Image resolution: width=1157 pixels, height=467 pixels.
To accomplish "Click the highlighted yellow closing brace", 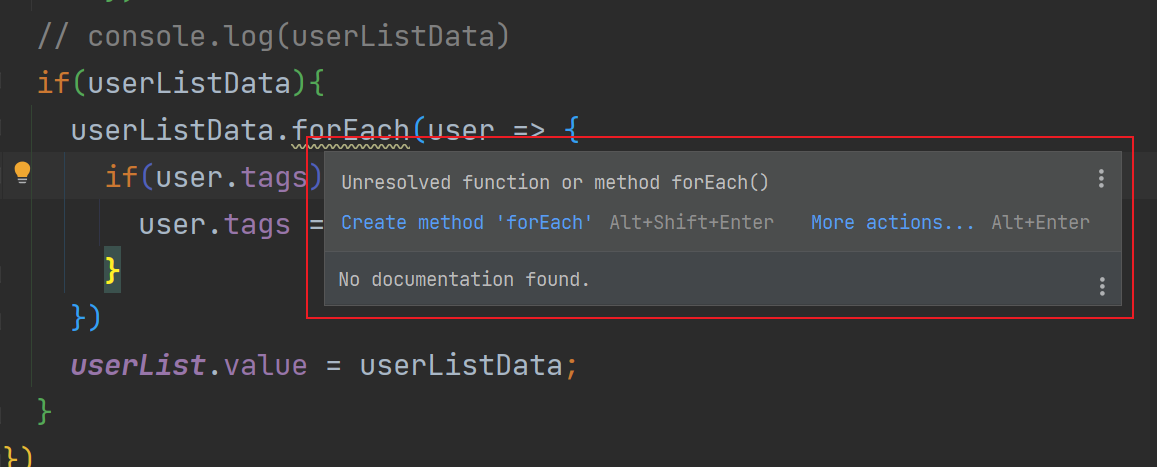I will point(112,271).
